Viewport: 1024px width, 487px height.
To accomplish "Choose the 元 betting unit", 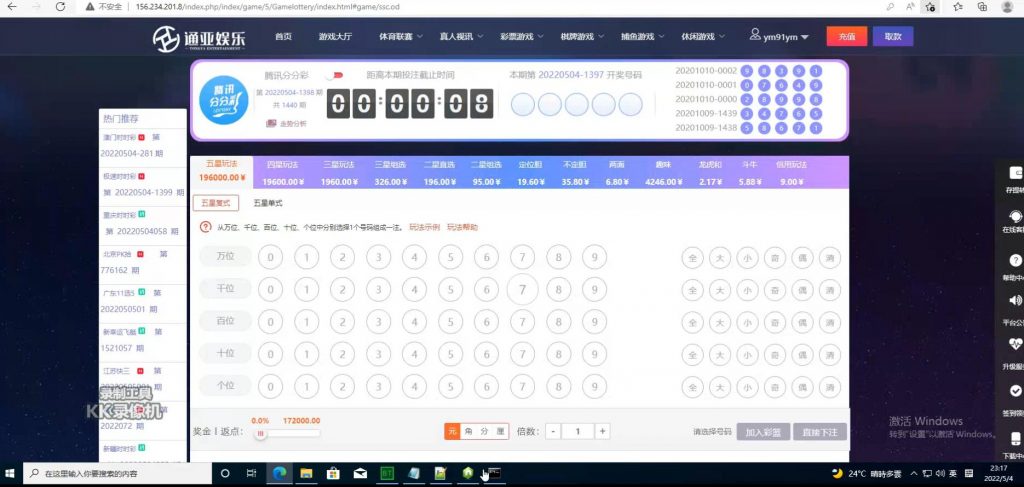I will 453,432.
